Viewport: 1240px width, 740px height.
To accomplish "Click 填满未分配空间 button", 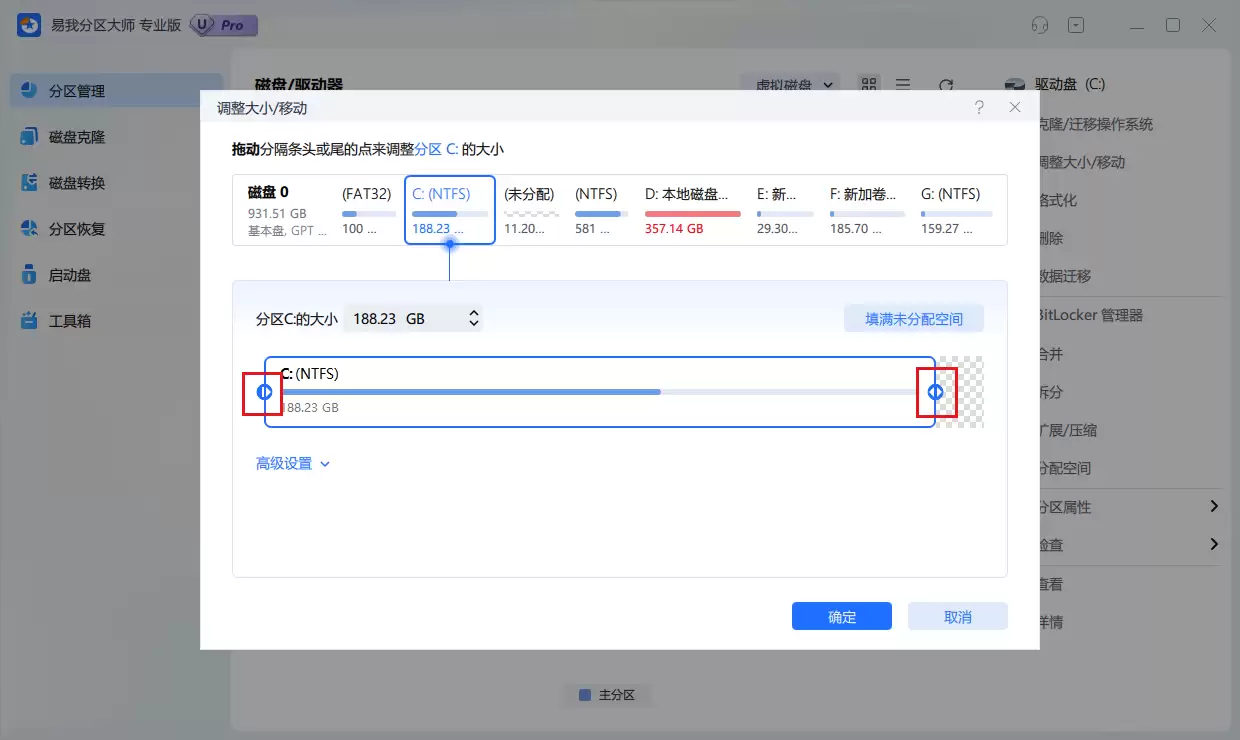I will click(x=913, y=319).
